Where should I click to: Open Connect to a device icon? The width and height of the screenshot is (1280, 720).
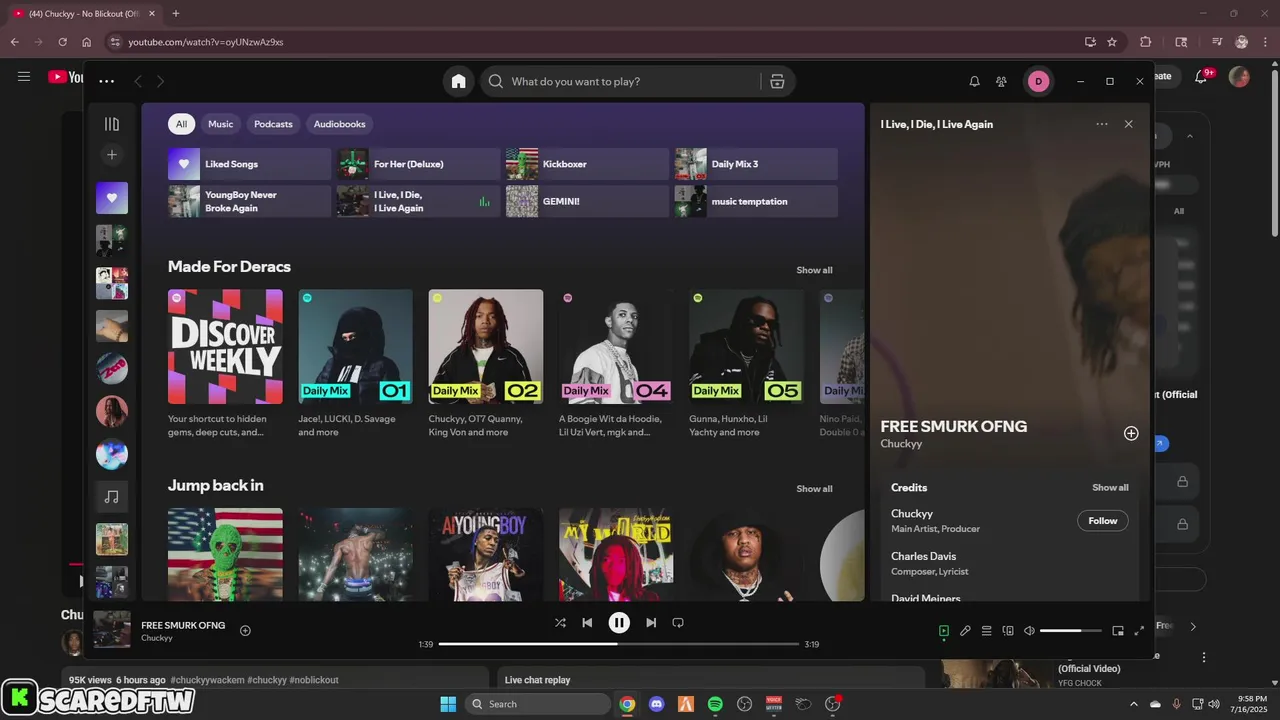click(1008, 631)
